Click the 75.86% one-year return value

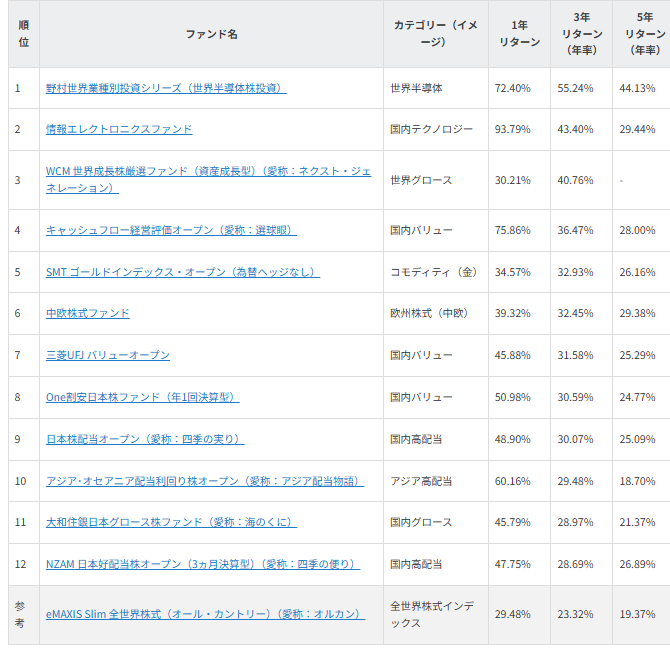click(512, 231)
